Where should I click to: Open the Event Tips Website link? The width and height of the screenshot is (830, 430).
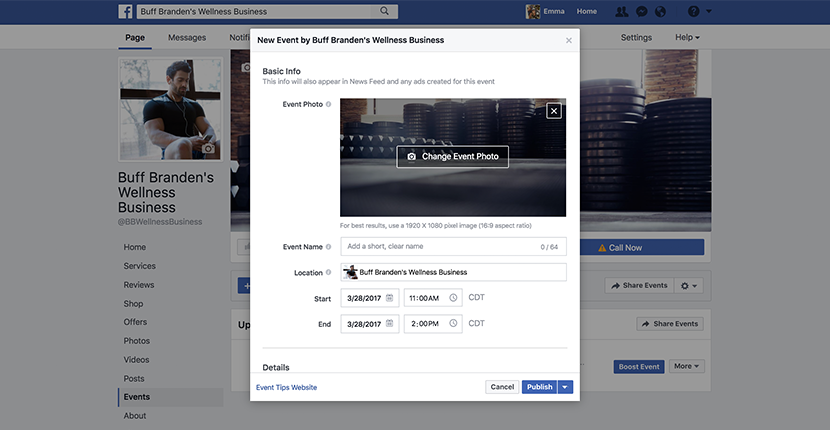pyautogui.click(x=286, y=388)
